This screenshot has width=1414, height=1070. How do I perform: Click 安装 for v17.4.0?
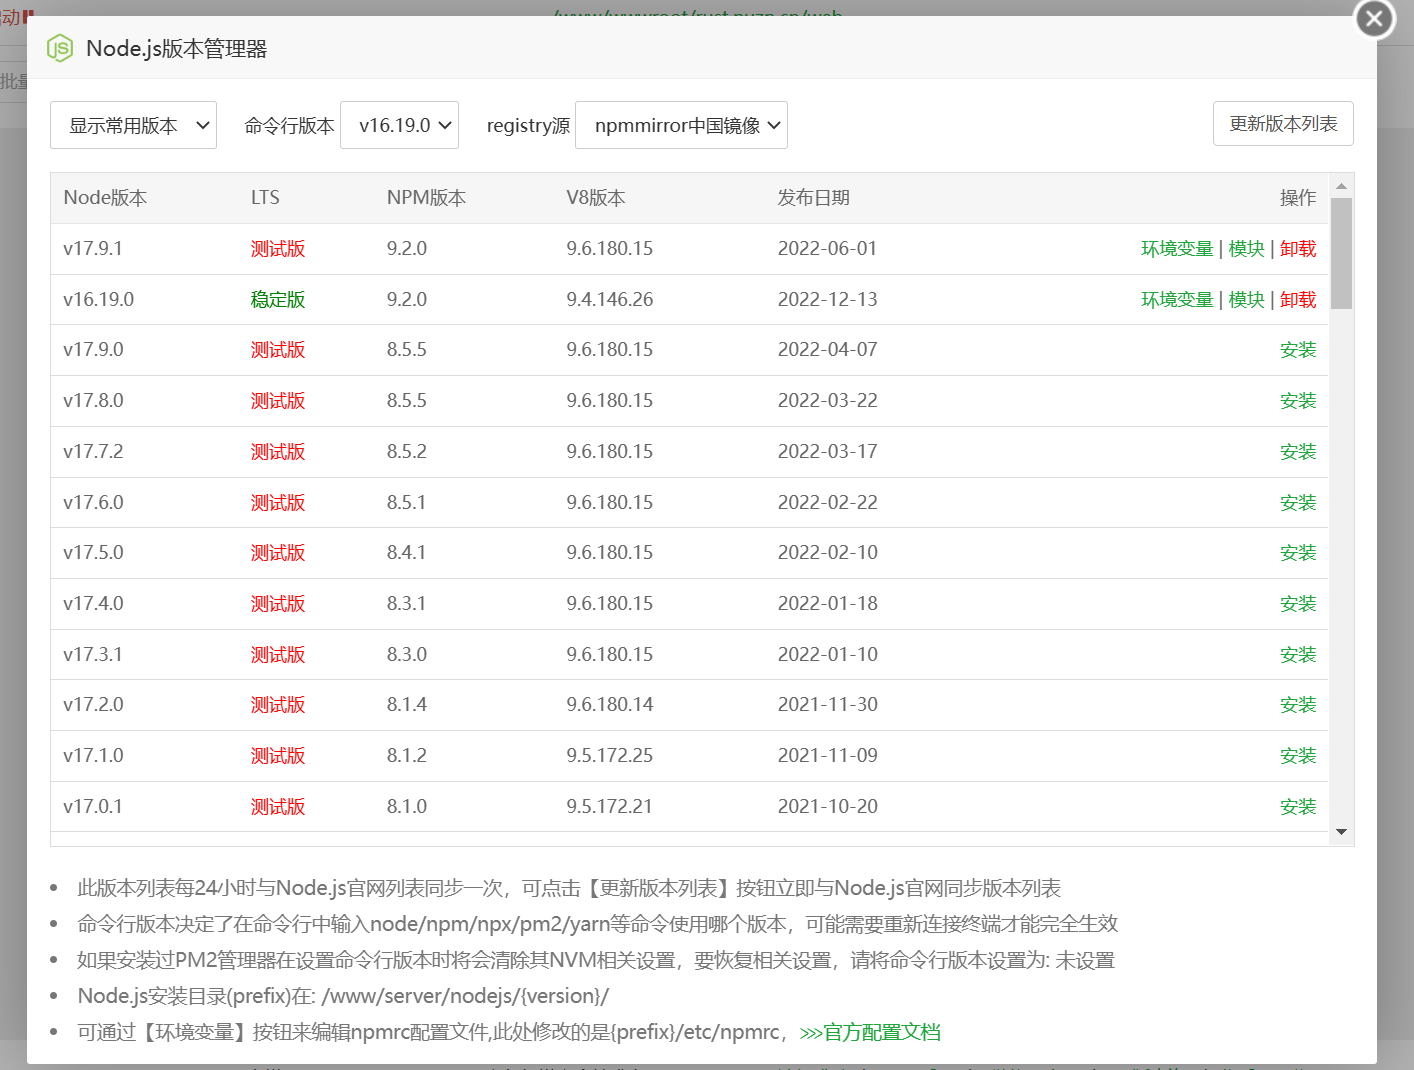(x=1298, y=604)
